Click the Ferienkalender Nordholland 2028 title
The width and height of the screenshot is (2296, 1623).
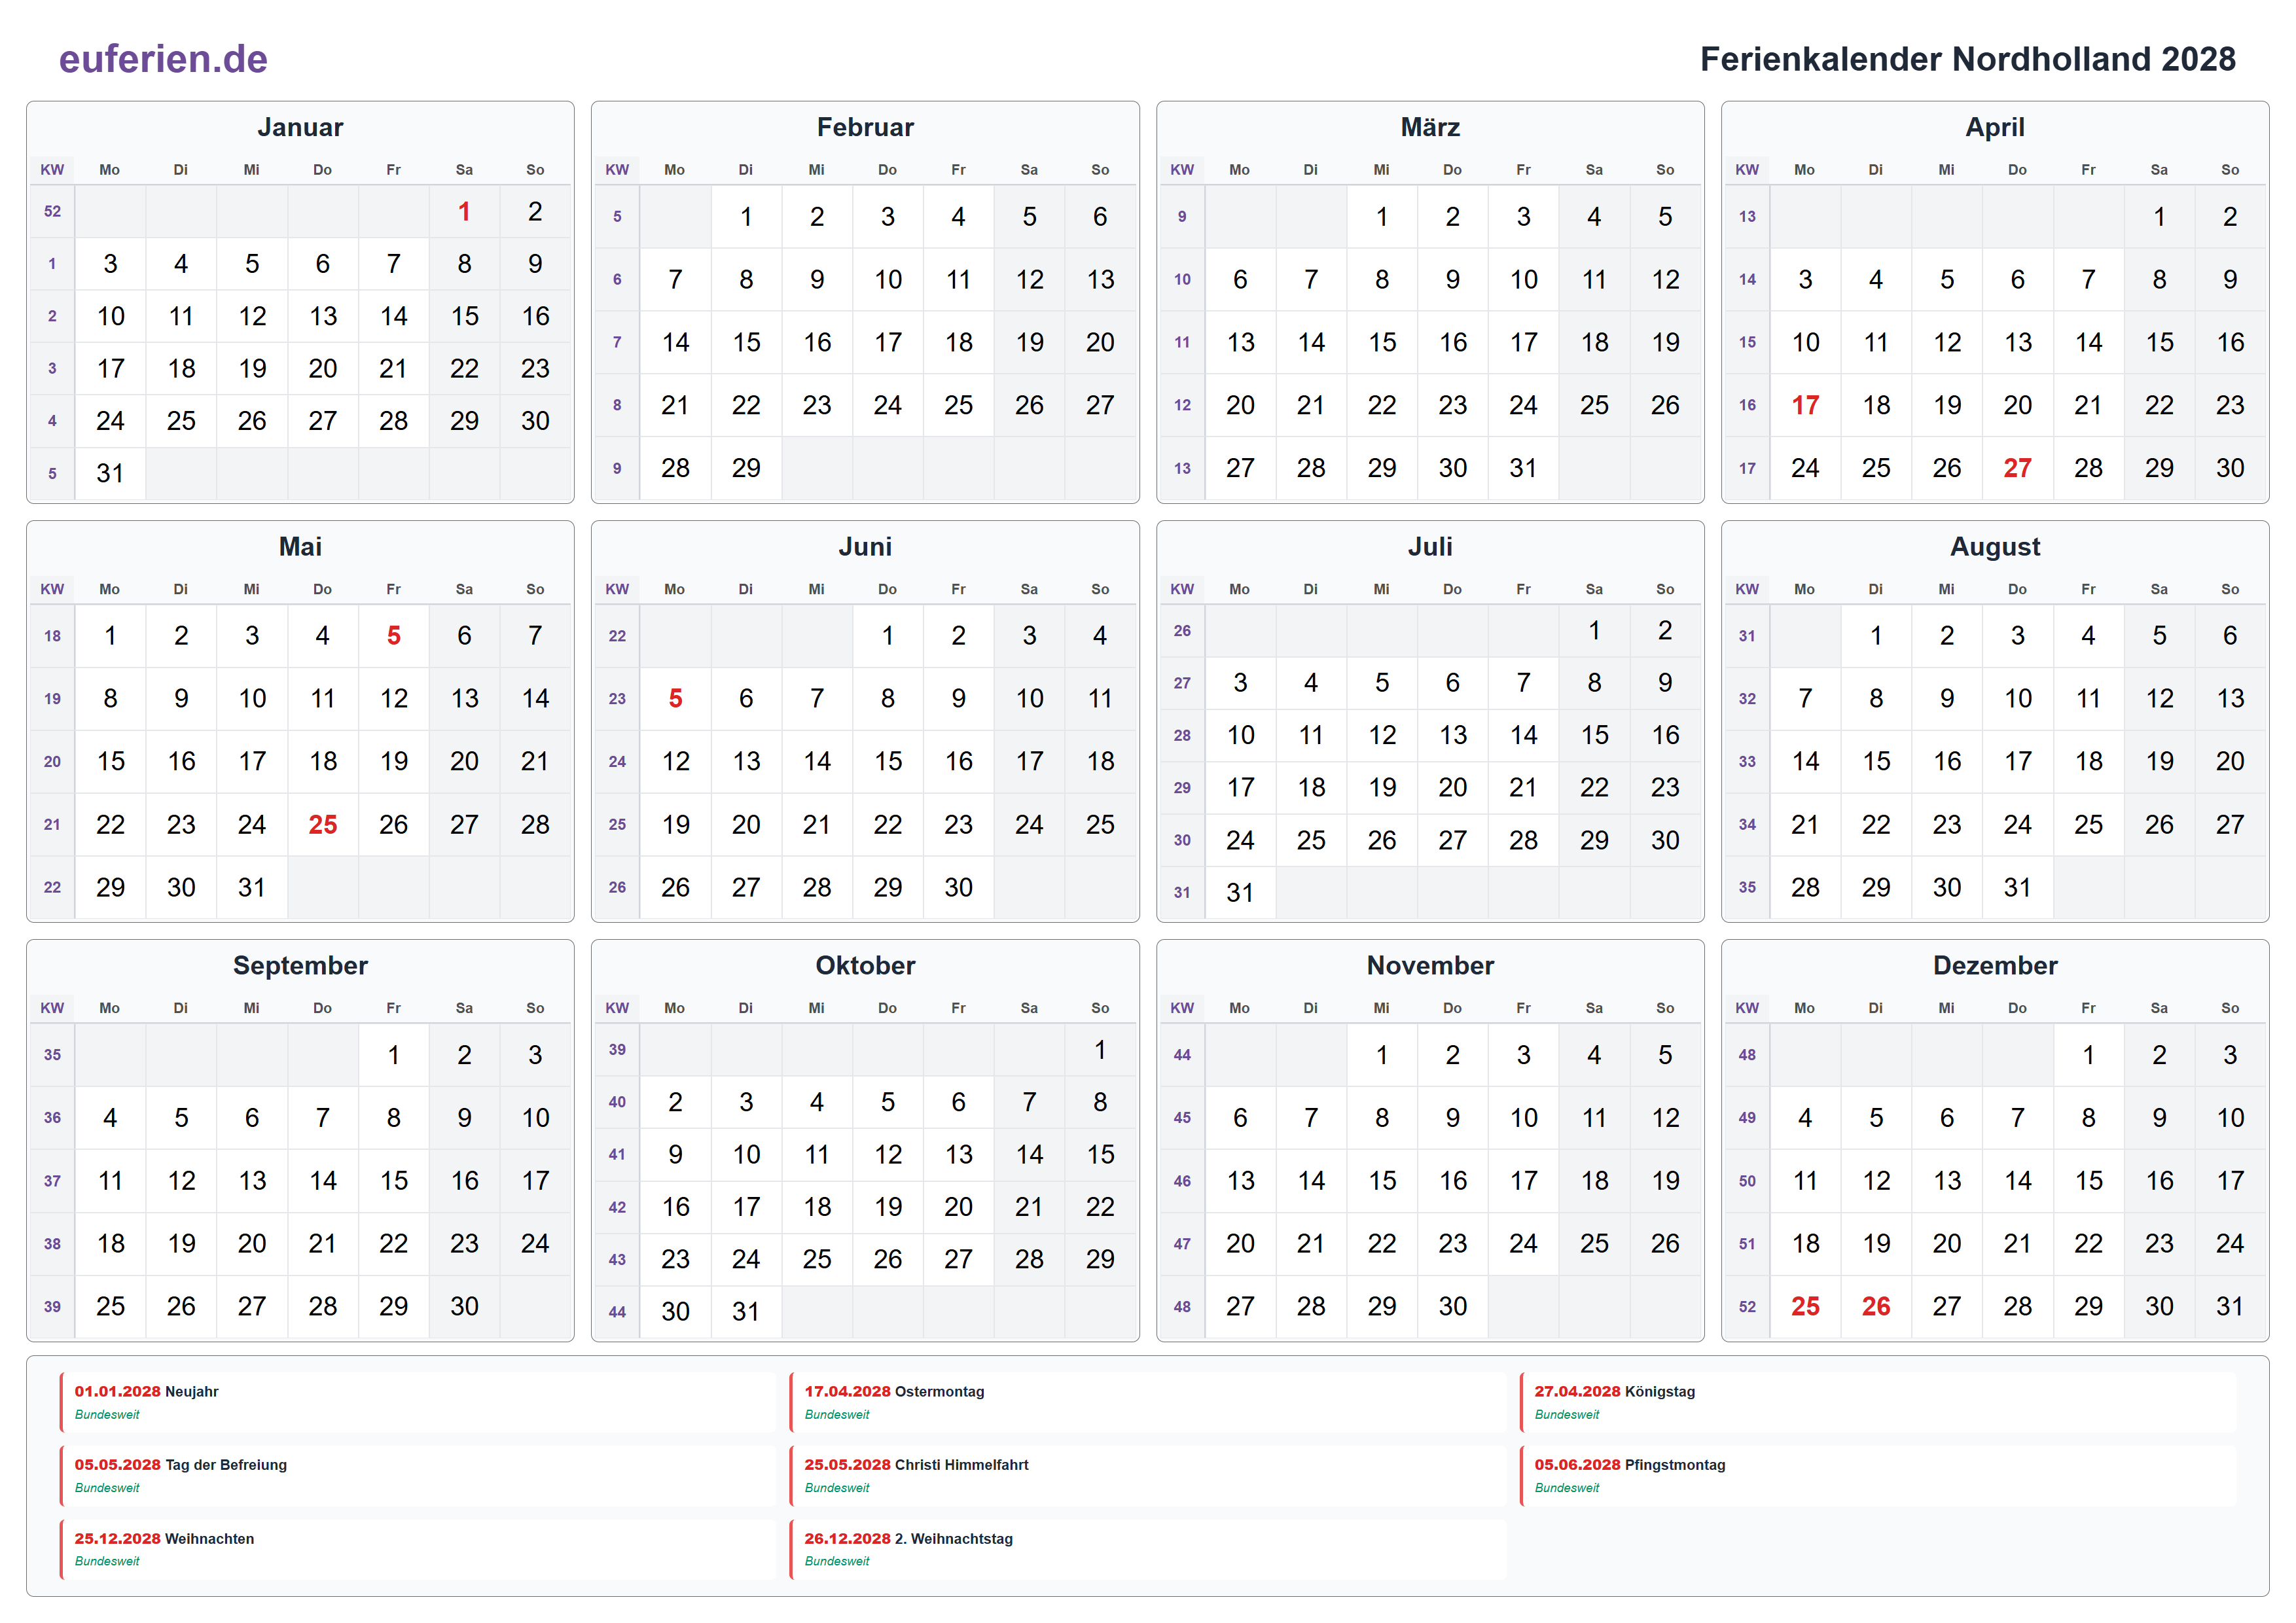1967,59
